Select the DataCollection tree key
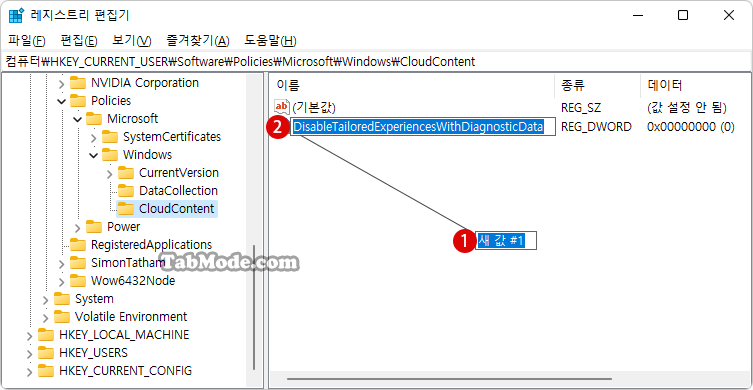The image size is (753, 390). (x=178, y=191)
